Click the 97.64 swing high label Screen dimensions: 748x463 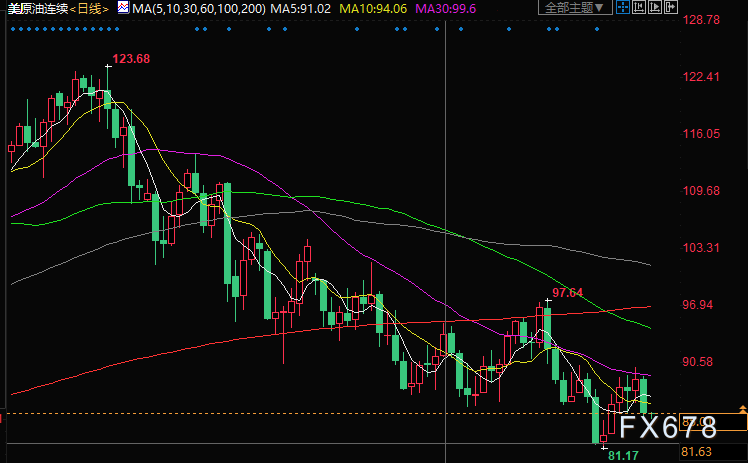point(567,293)
